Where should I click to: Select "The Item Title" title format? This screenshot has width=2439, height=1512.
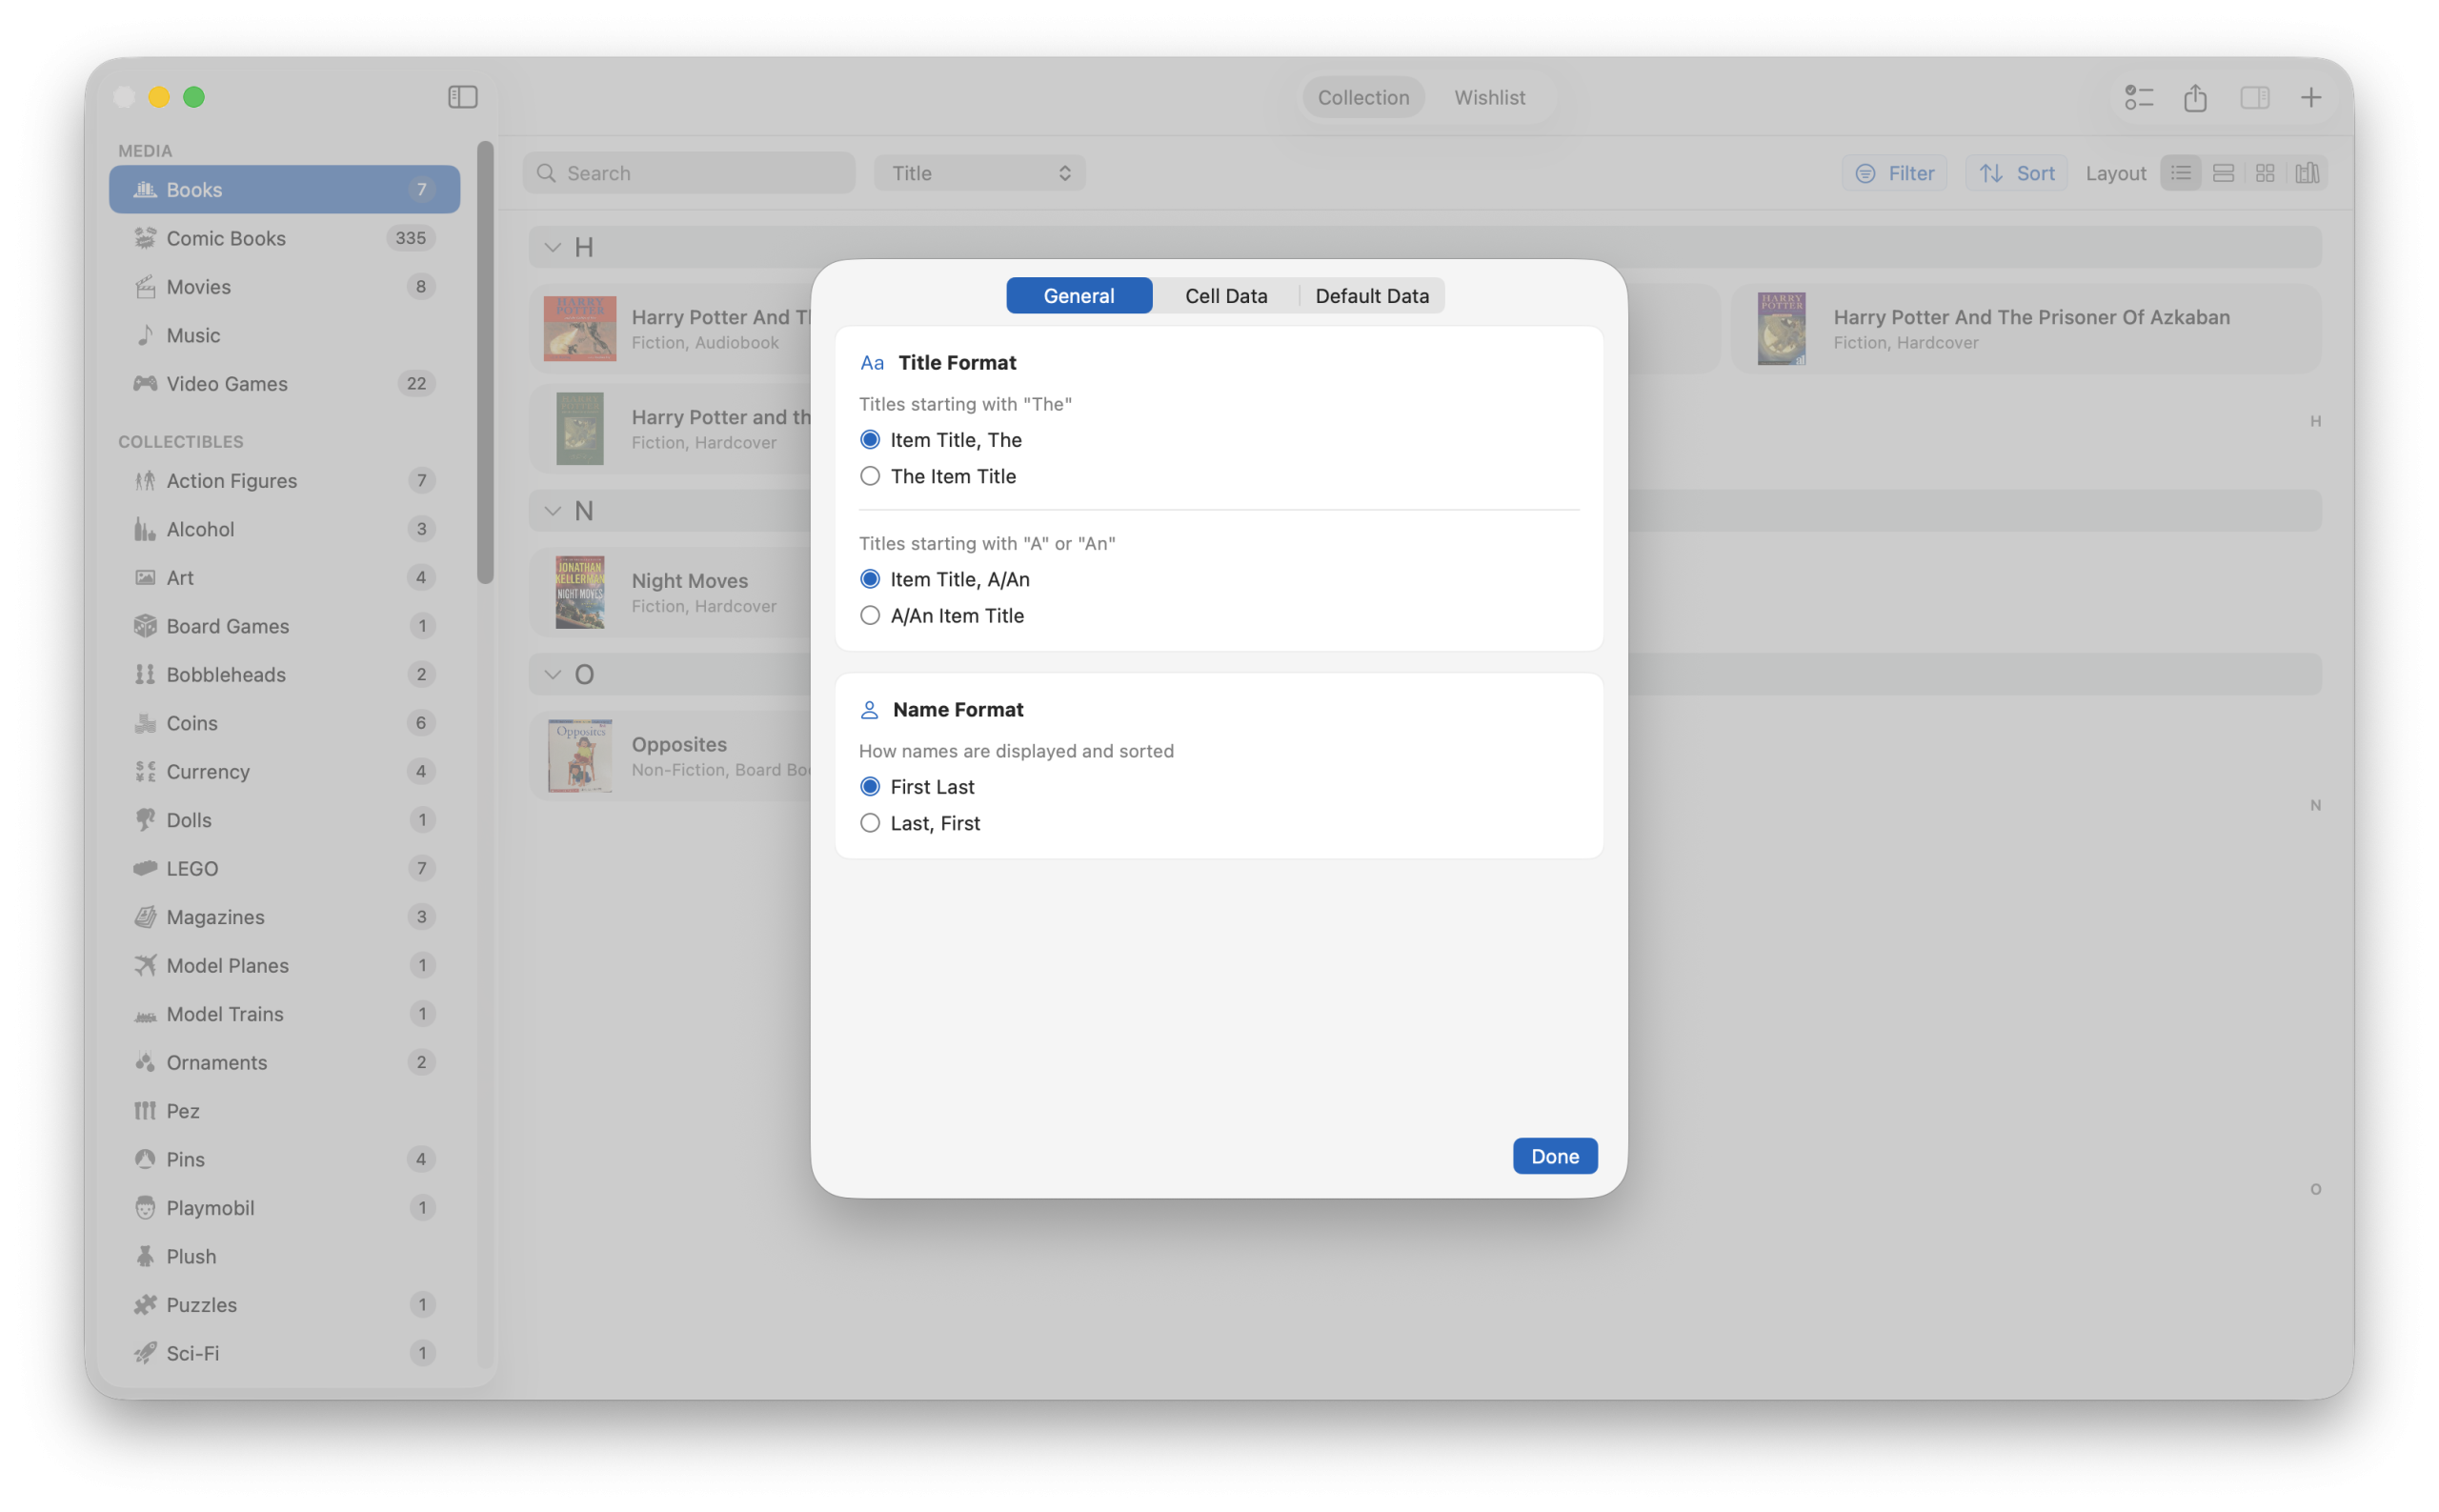pos(870,476)
